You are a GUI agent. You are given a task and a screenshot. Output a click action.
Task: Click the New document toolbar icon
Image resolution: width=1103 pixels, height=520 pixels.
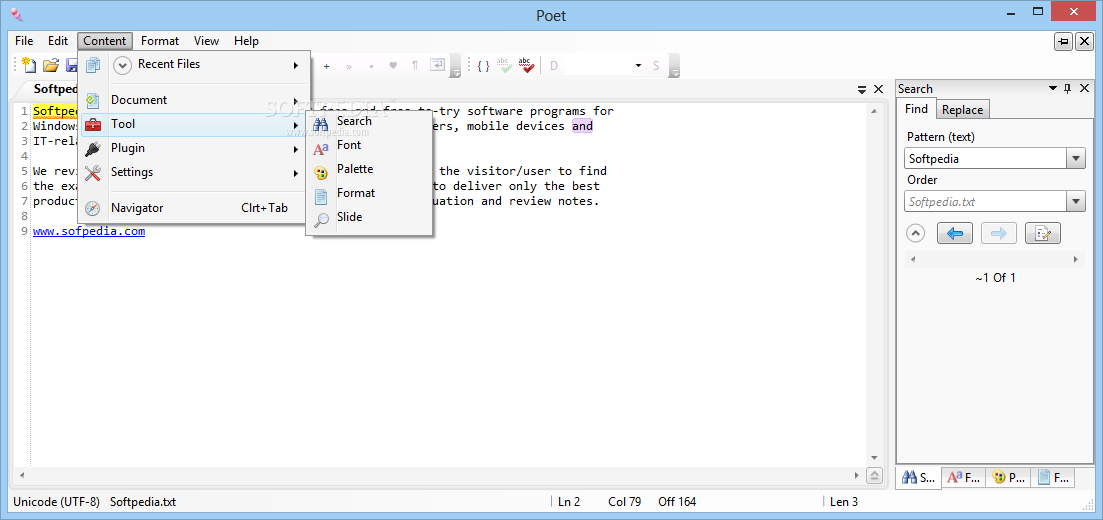point(29,65)
